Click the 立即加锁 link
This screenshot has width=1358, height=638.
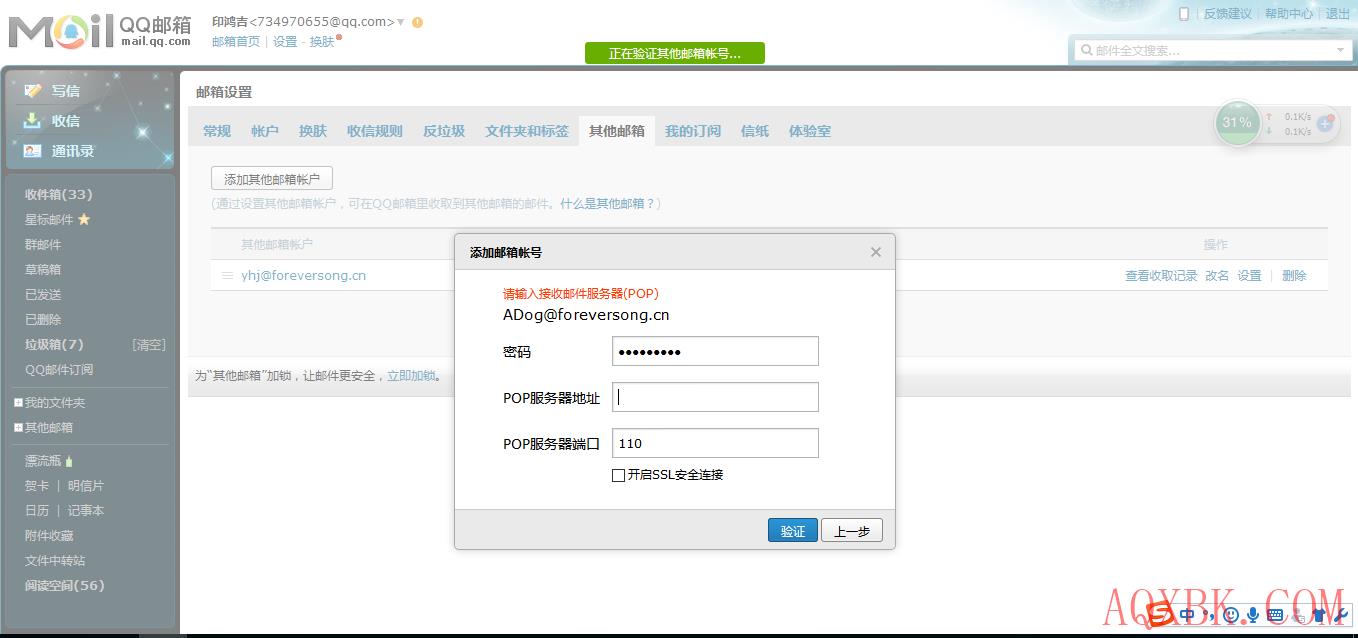411,376
